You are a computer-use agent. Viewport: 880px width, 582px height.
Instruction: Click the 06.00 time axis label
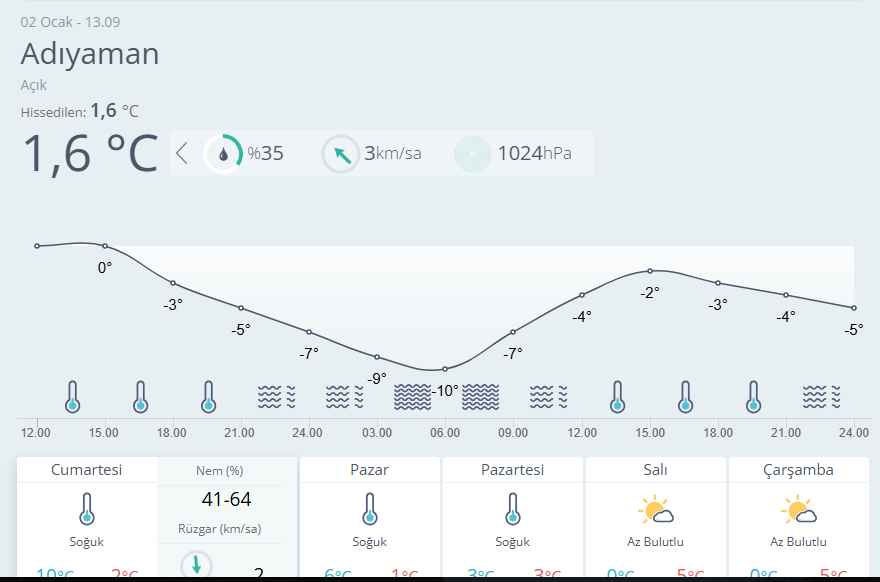point(445,433)
